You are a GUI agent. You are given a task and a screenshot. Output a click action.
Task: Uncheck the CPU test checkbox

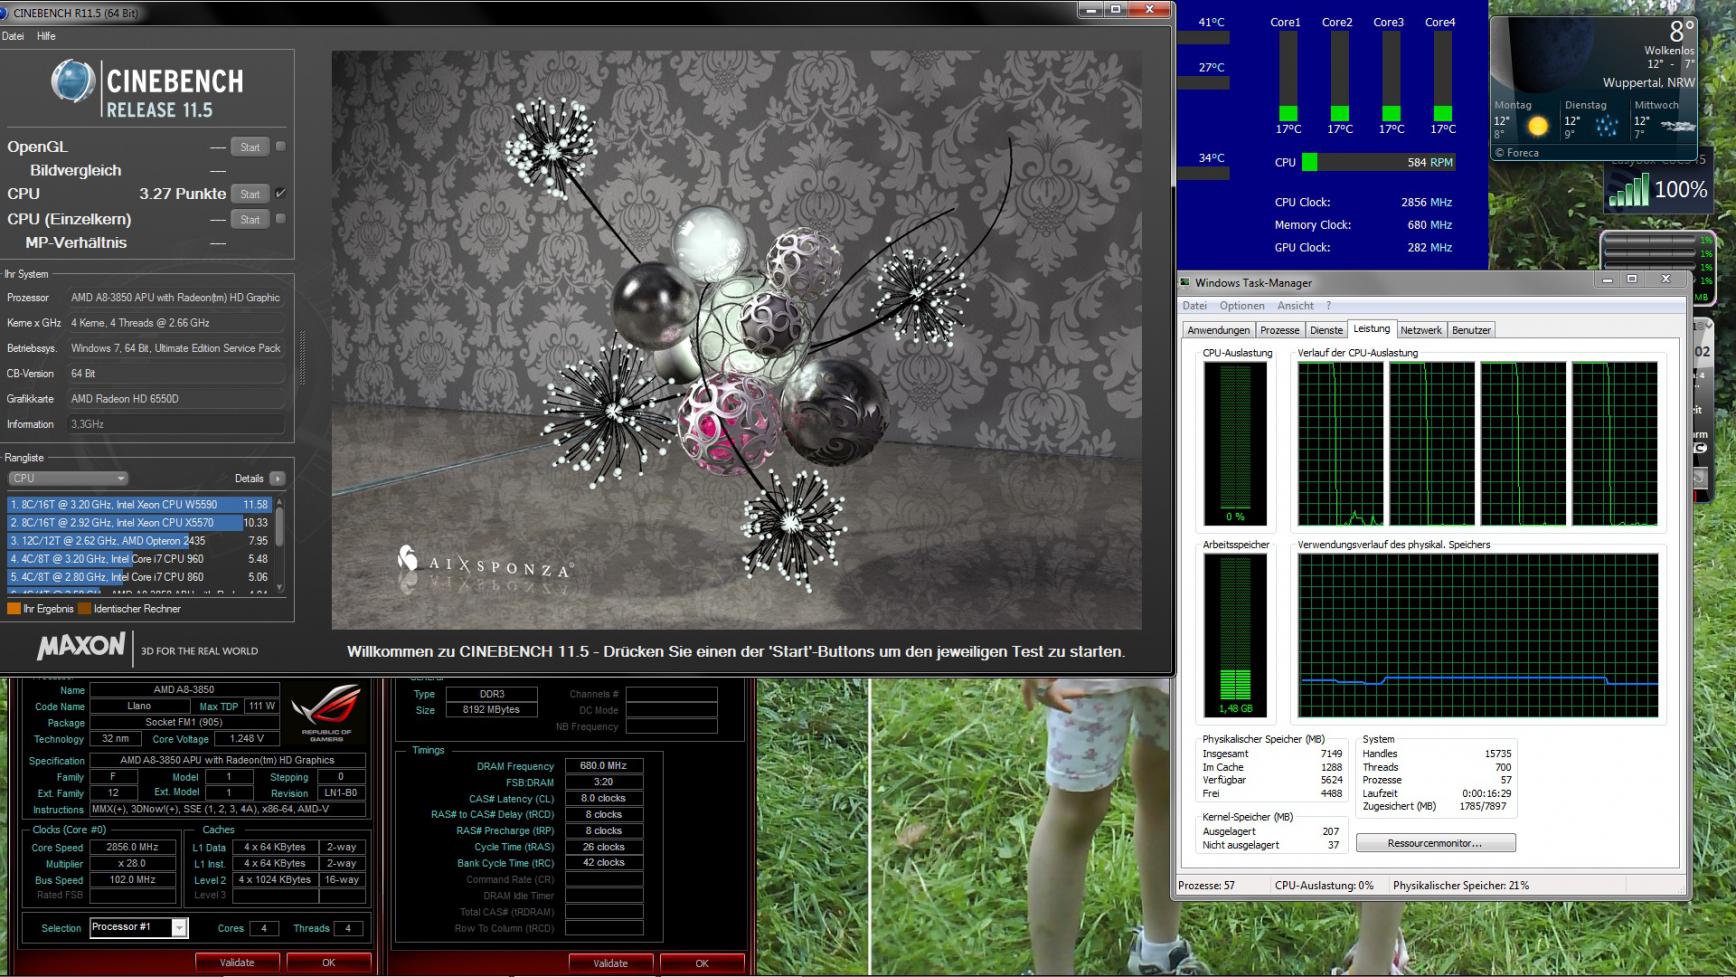(x=281, y=193)
